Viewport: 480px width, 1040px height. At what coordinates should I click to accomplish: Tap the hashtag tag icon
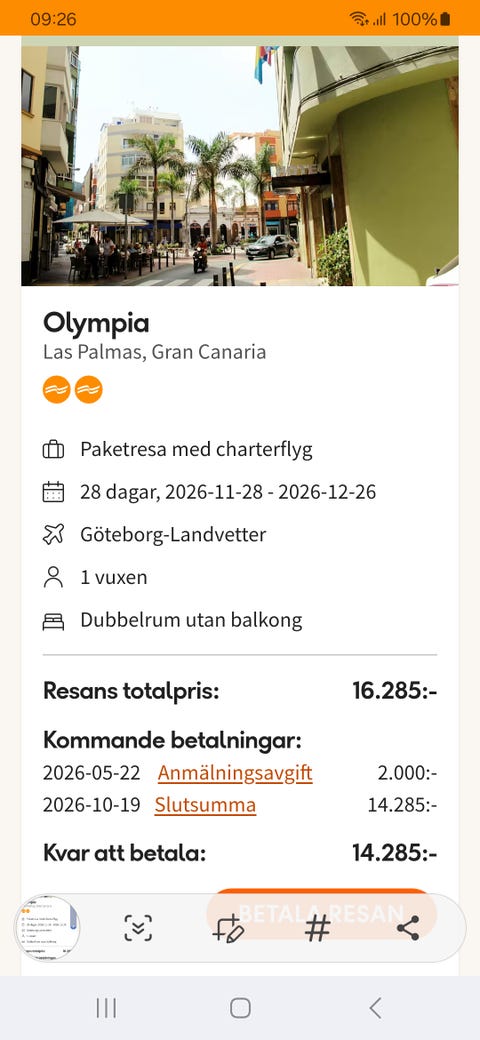click(318, 928)
